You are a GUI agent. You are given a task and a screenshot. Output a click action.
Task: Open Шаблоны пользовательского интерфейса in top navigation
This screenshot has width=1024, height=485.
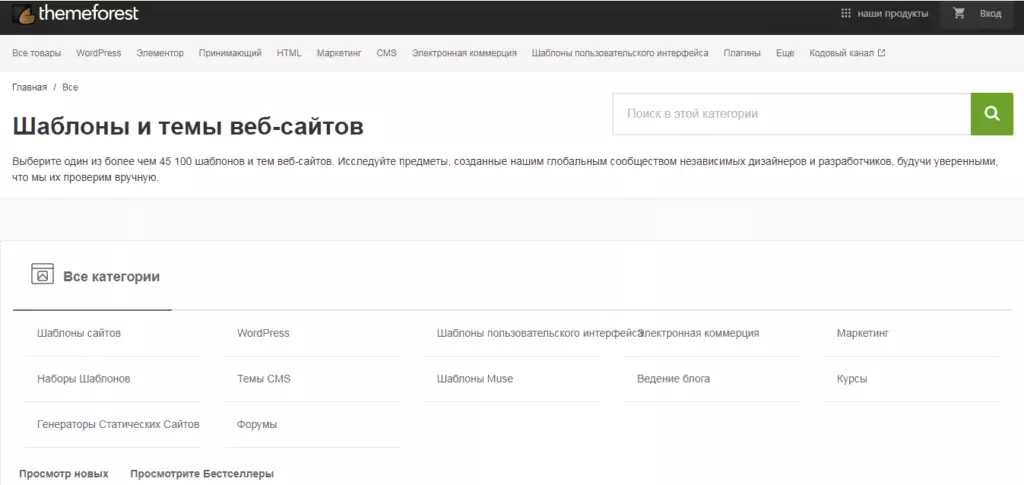620,54
